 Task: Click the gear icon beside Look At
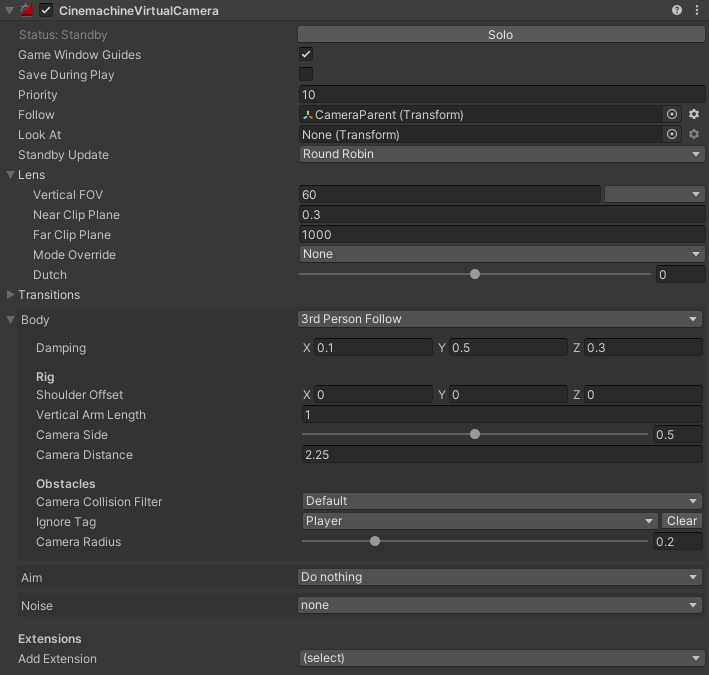click(x=694, y=135)
